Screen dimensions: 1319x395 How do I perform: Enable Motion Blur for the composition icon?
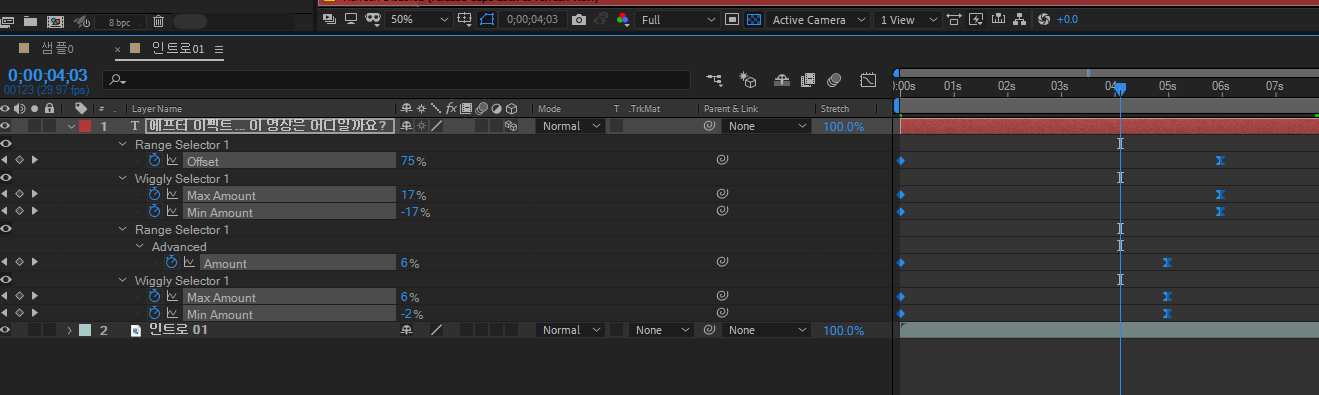tap(834, 80)
